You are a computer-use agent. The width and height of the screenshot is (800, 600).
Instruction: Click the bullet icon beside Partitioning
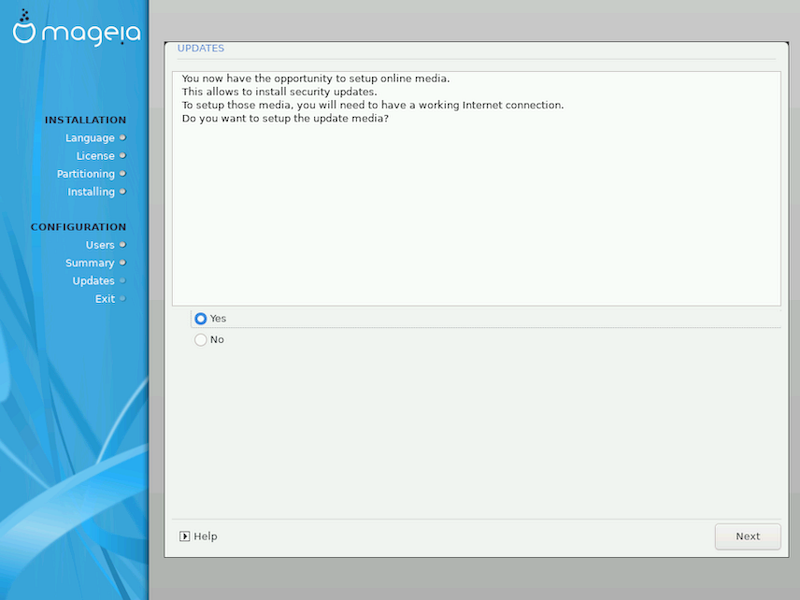pos(122,173)
